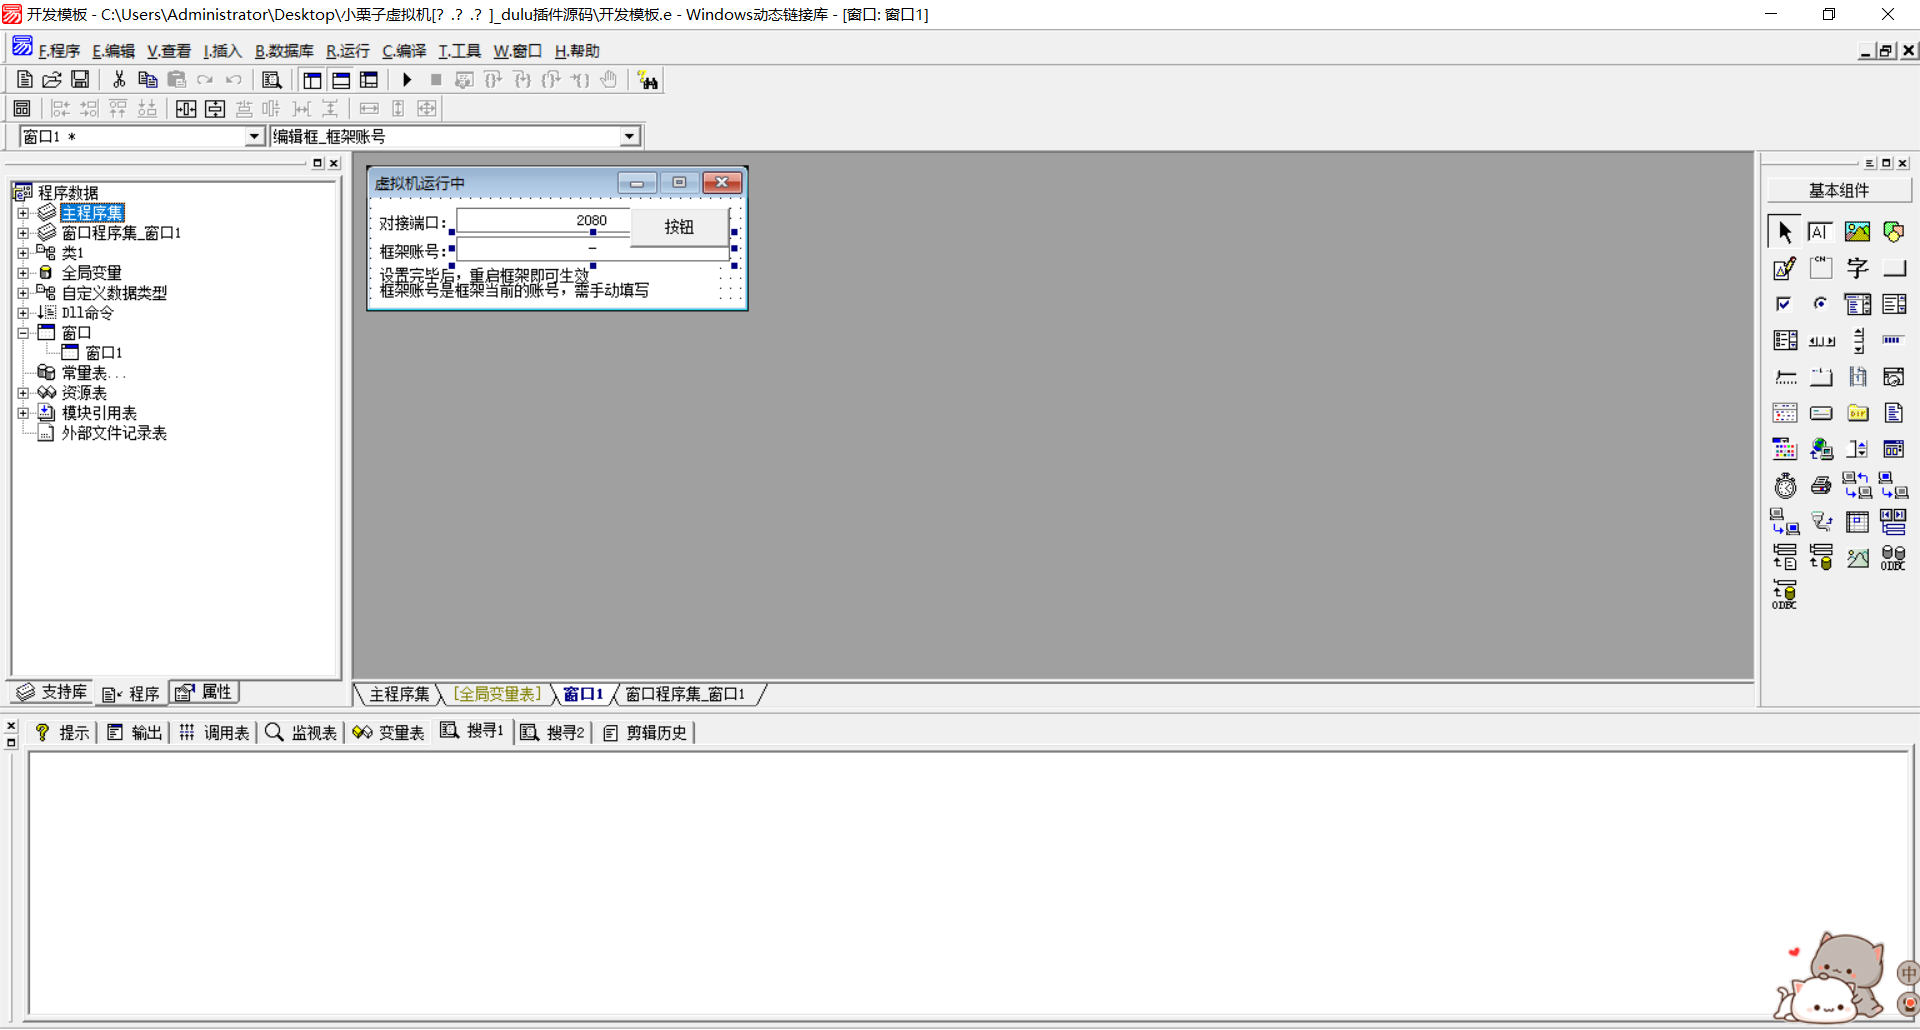This screenshot has height=1030, width=1920.
Task: Click the 按钮 button on the form
Action: (679, 227)
